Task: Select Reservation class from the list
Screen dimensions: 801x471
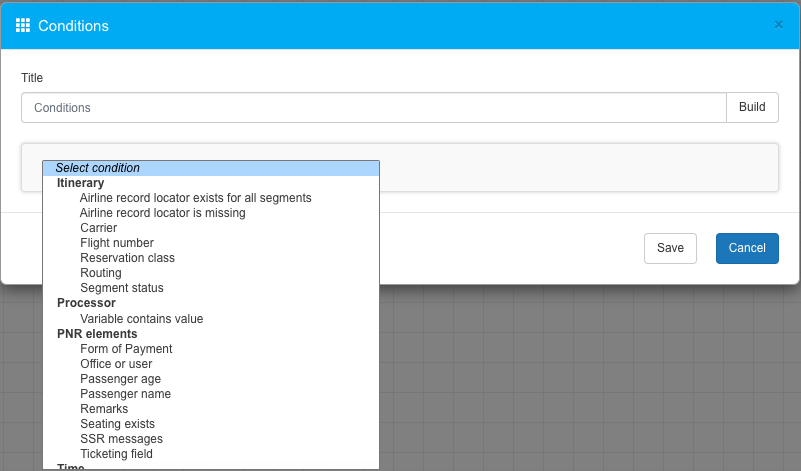Action: pyautogui.click(x=128, y=258)
